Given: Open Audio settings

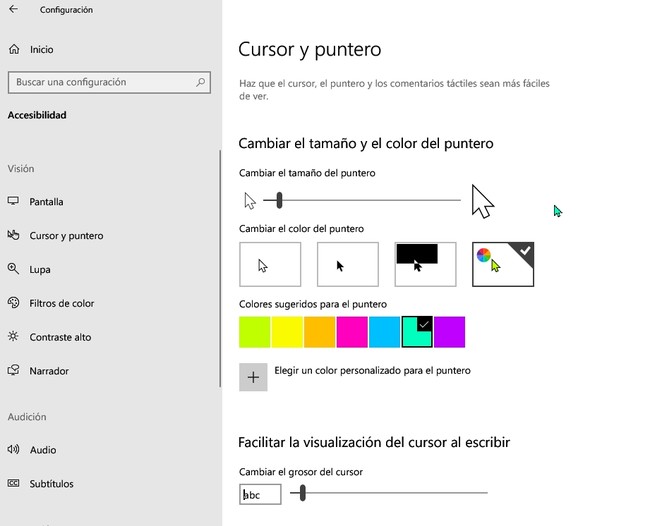Looking at the screenshot, I should pos(43,450).
